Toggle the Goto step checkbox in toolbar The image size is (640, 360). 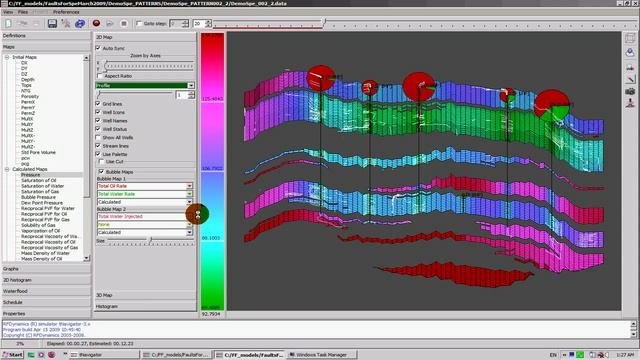[139, 24]
